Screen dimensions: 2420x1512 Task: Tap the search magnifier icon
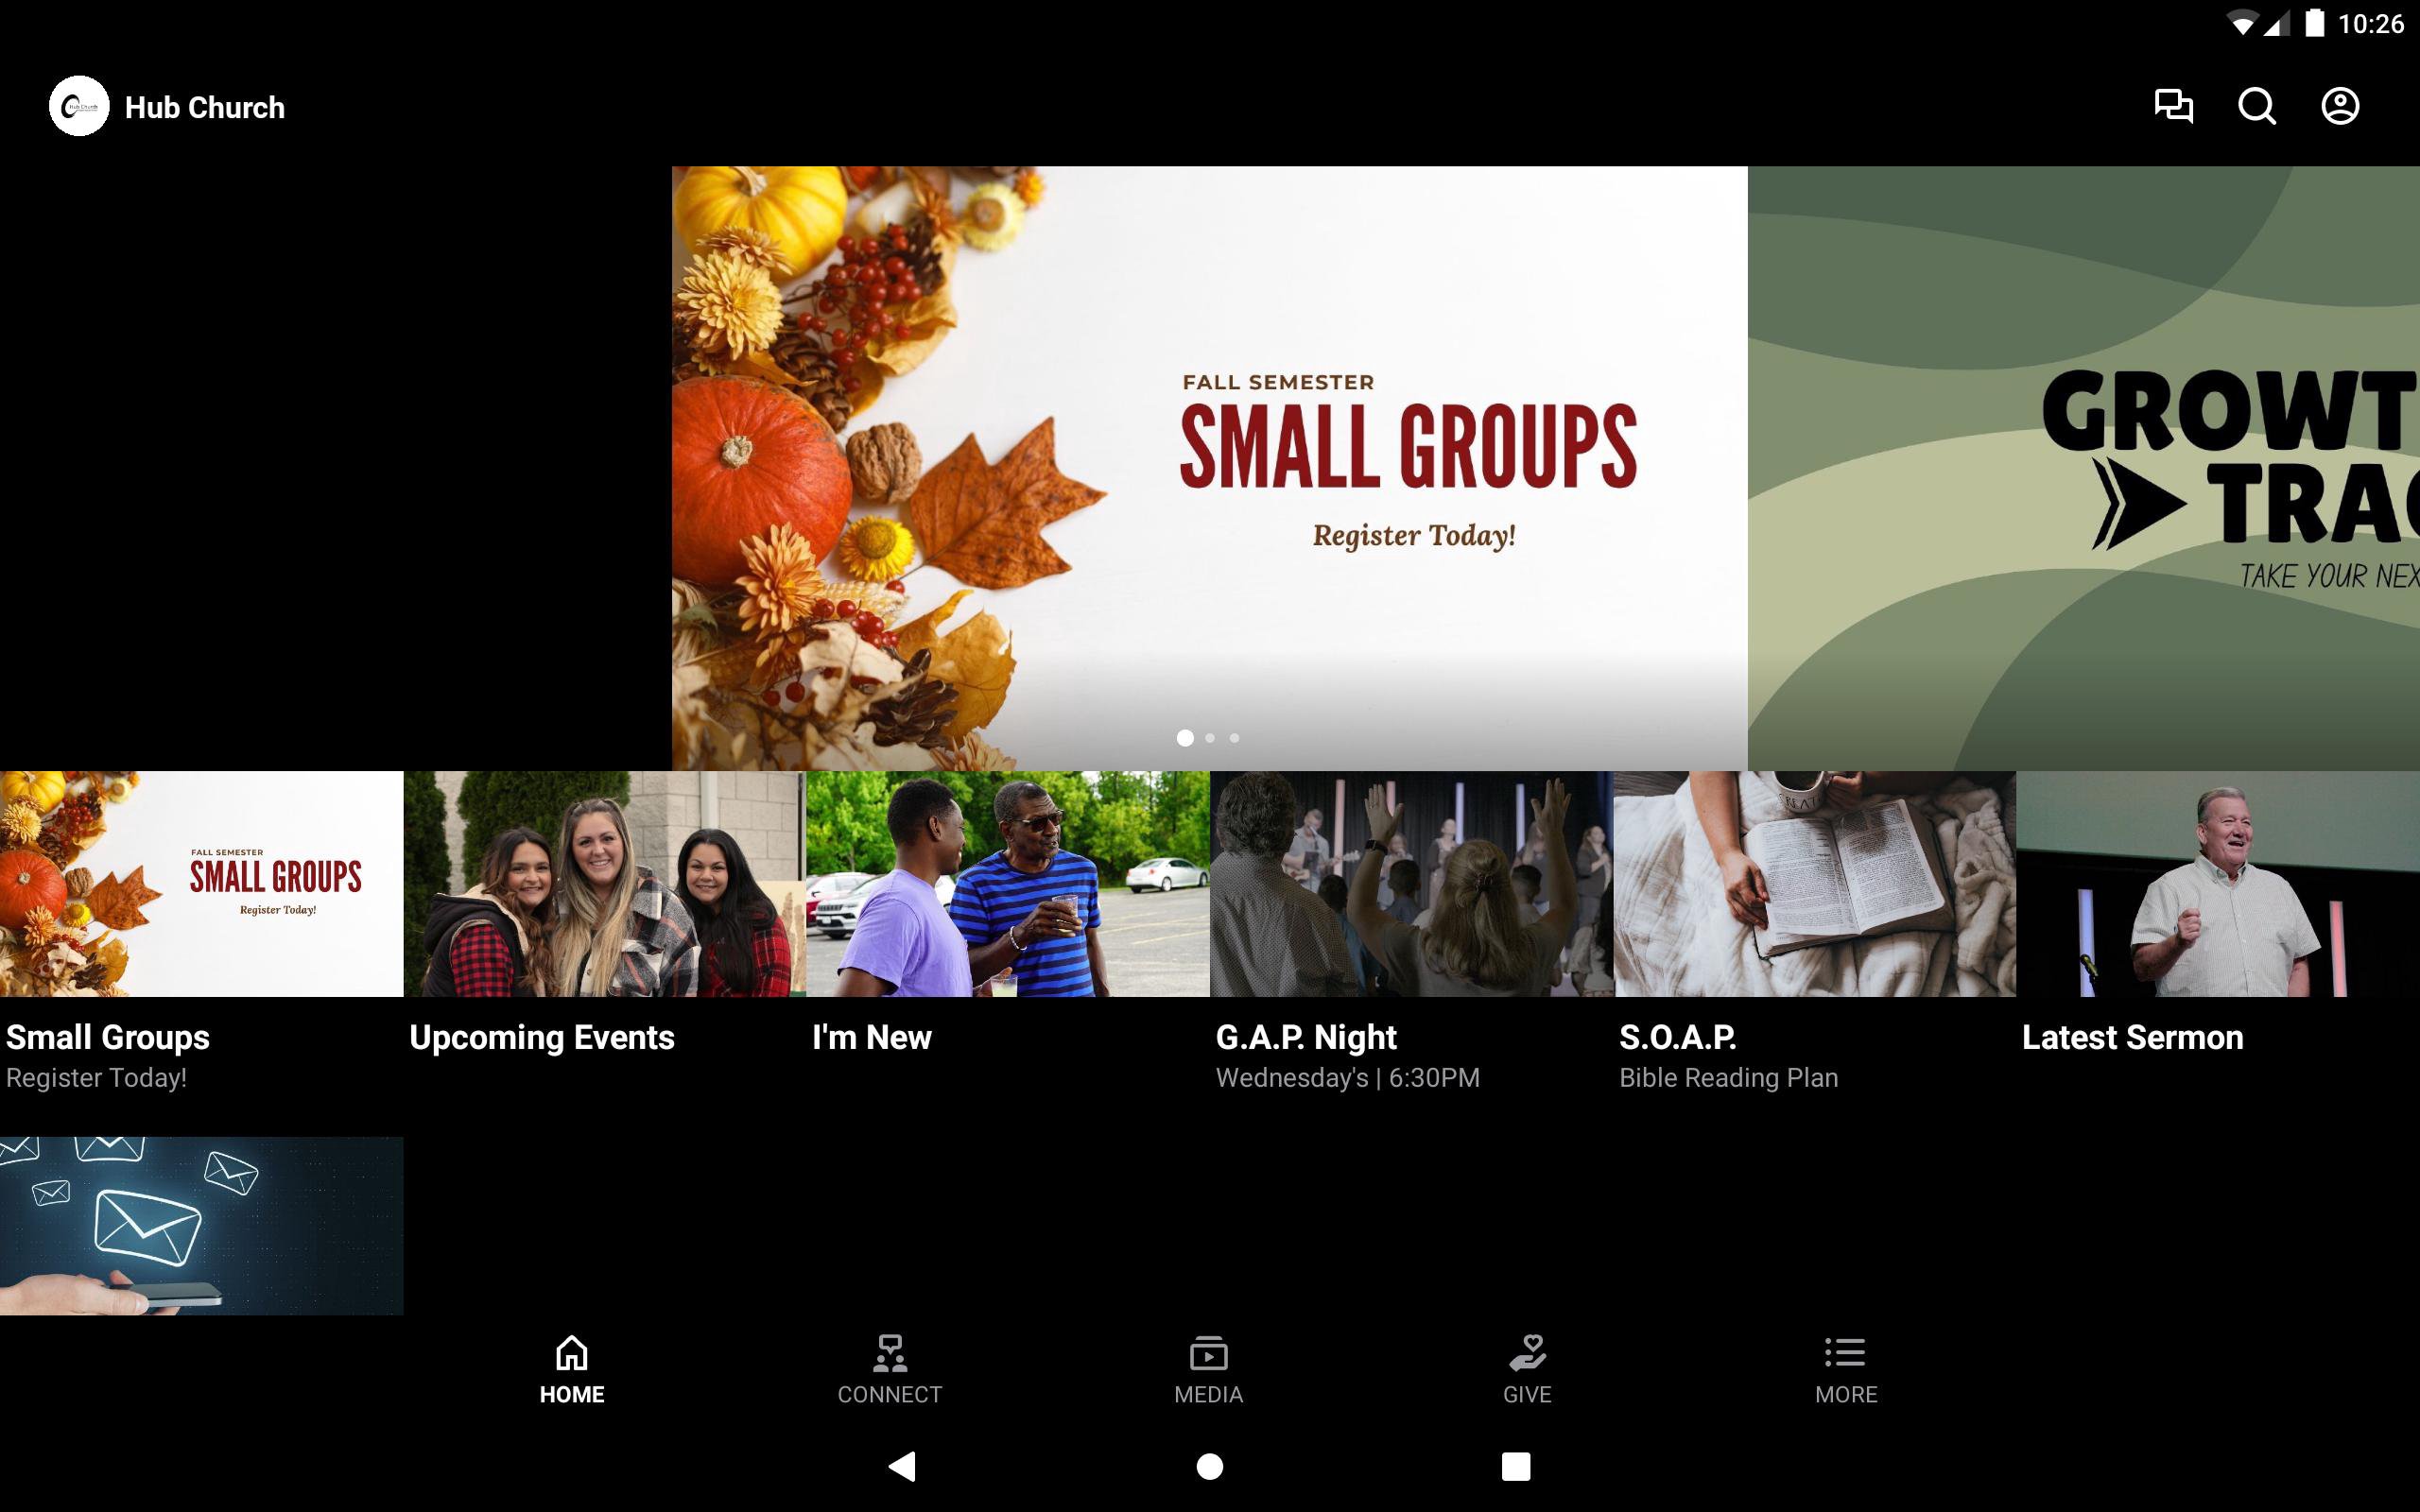2256,106
